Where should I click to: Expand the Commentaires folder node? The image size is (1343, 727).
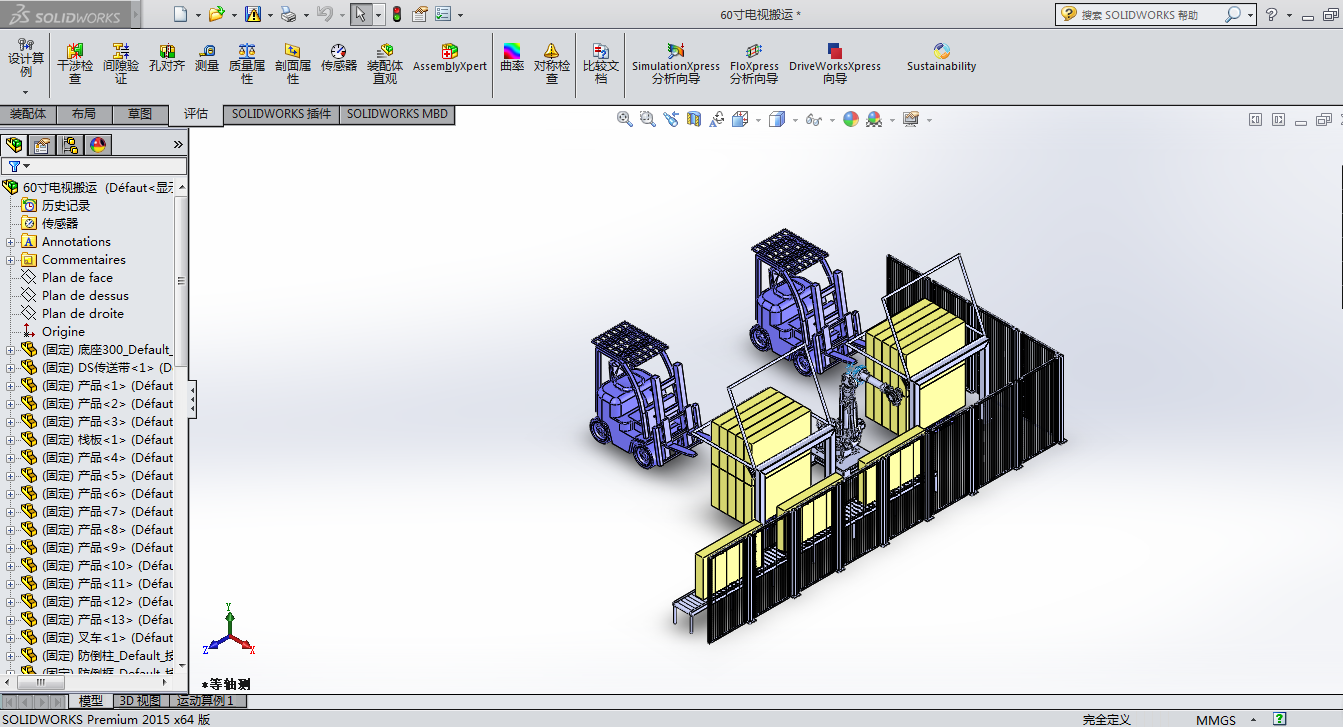point(11,260)
